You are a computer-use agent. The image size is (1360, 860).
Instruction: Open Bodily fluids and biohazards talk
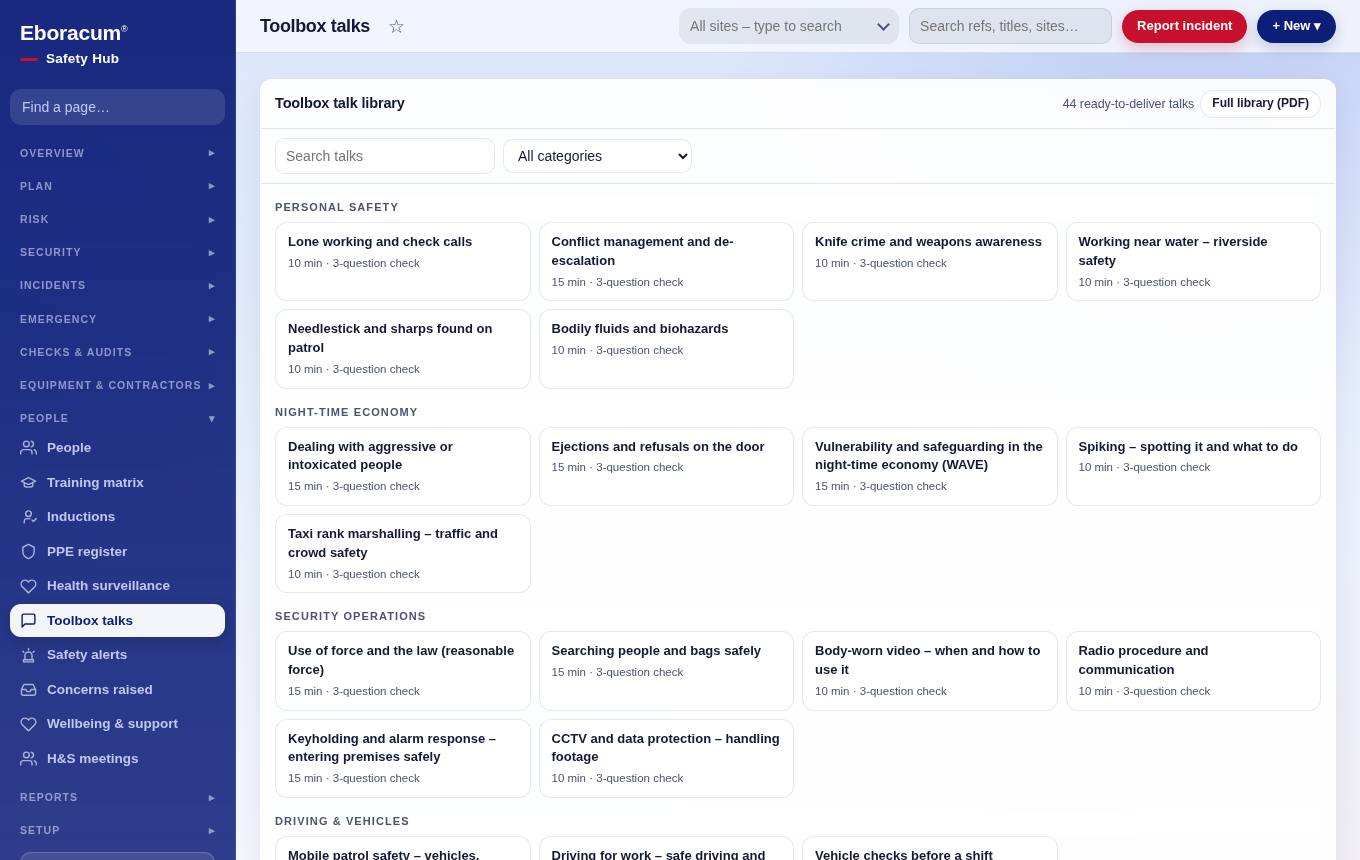pyautogui.click(x=666, y=349)
